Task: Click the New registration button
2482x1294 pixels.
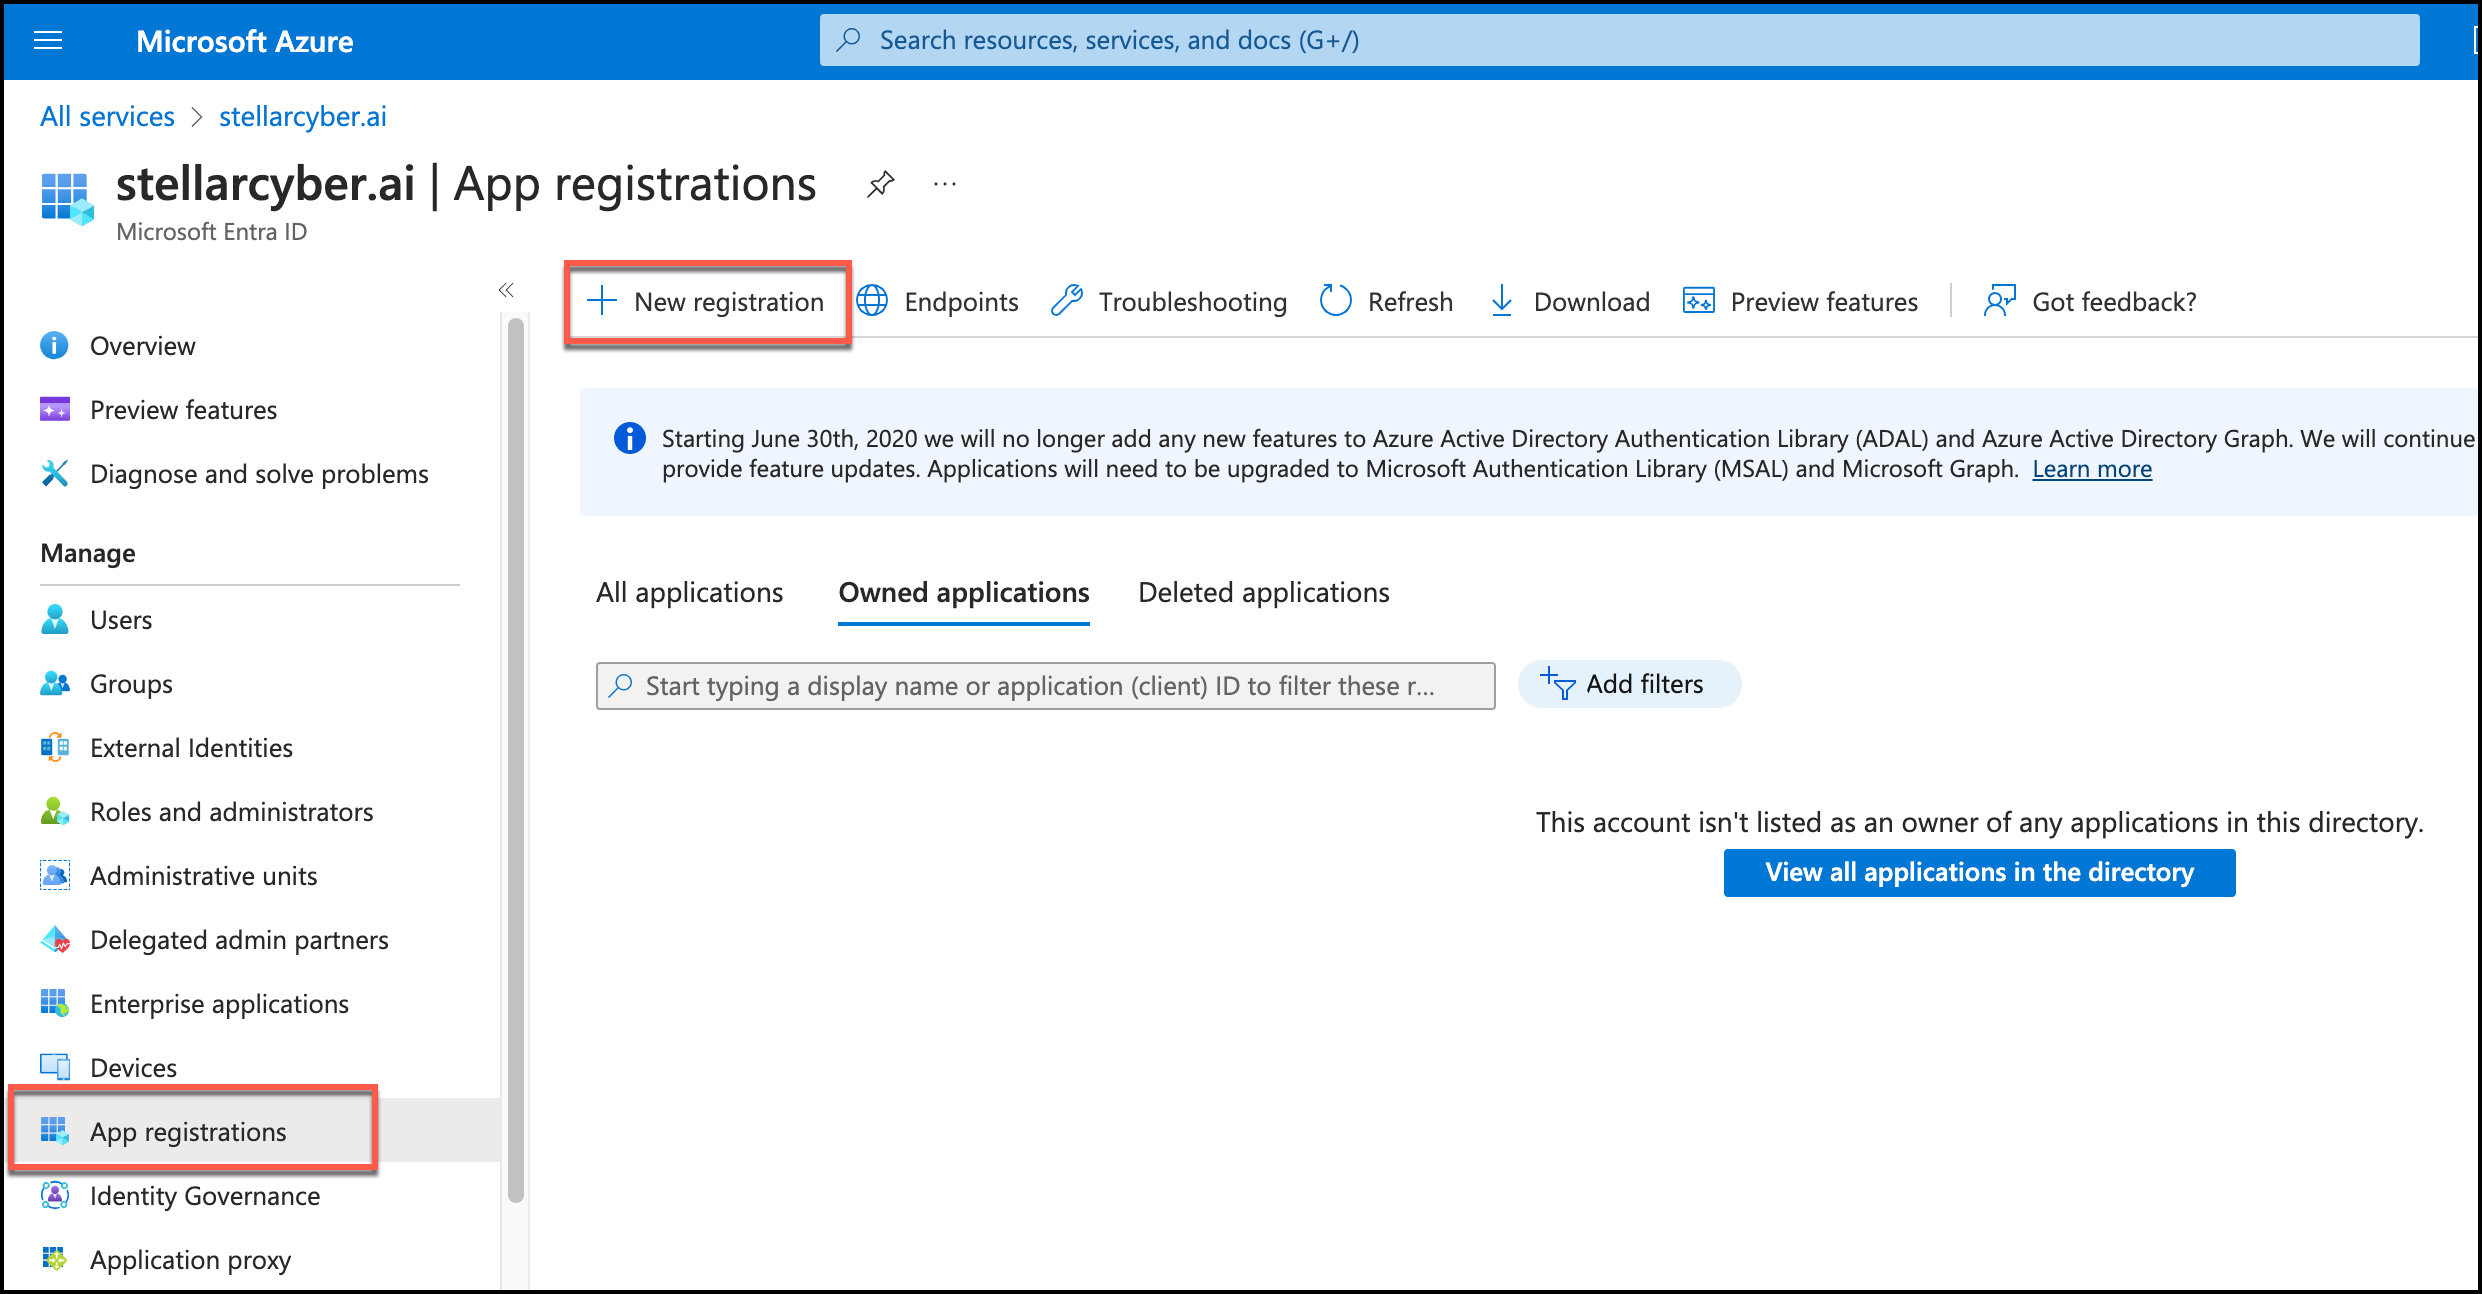Action: coord(708,302)
